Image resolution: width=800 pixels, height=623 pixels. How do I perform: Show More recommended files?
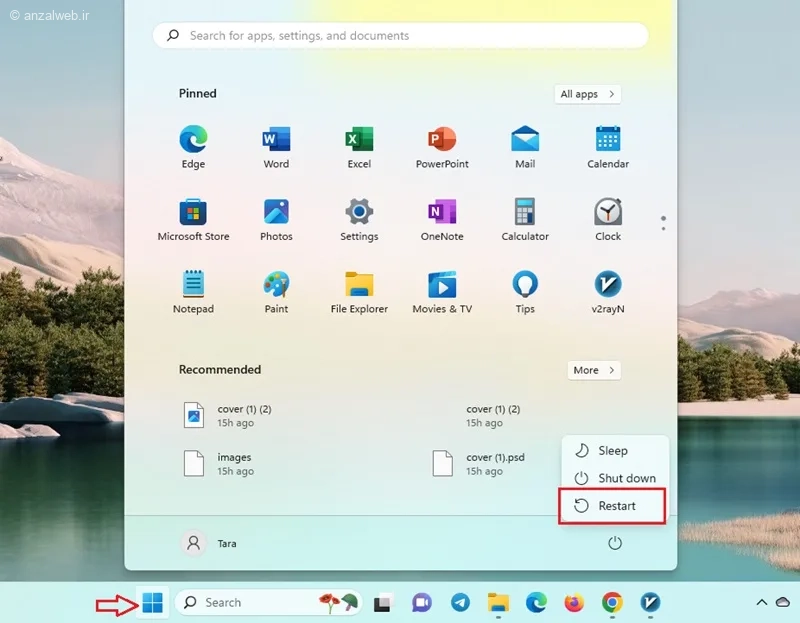[x=593, y=370]
